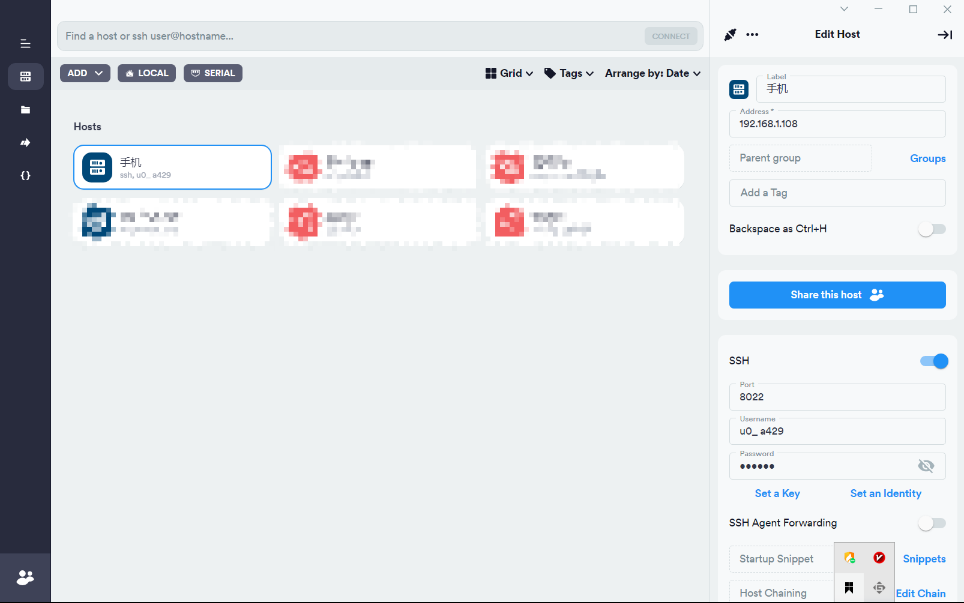The height and width of the screenshot is (603, 964).
Task: Disable the SSH toggle switch
Action: (x=933, y=361)
